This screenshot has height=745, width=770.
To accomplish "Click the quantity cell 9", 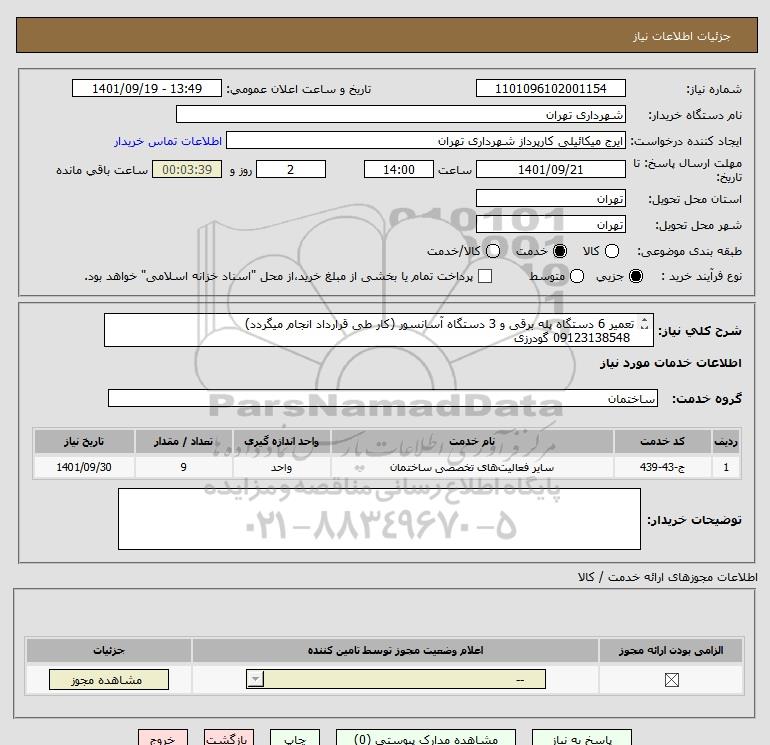I will click(183, 467).
